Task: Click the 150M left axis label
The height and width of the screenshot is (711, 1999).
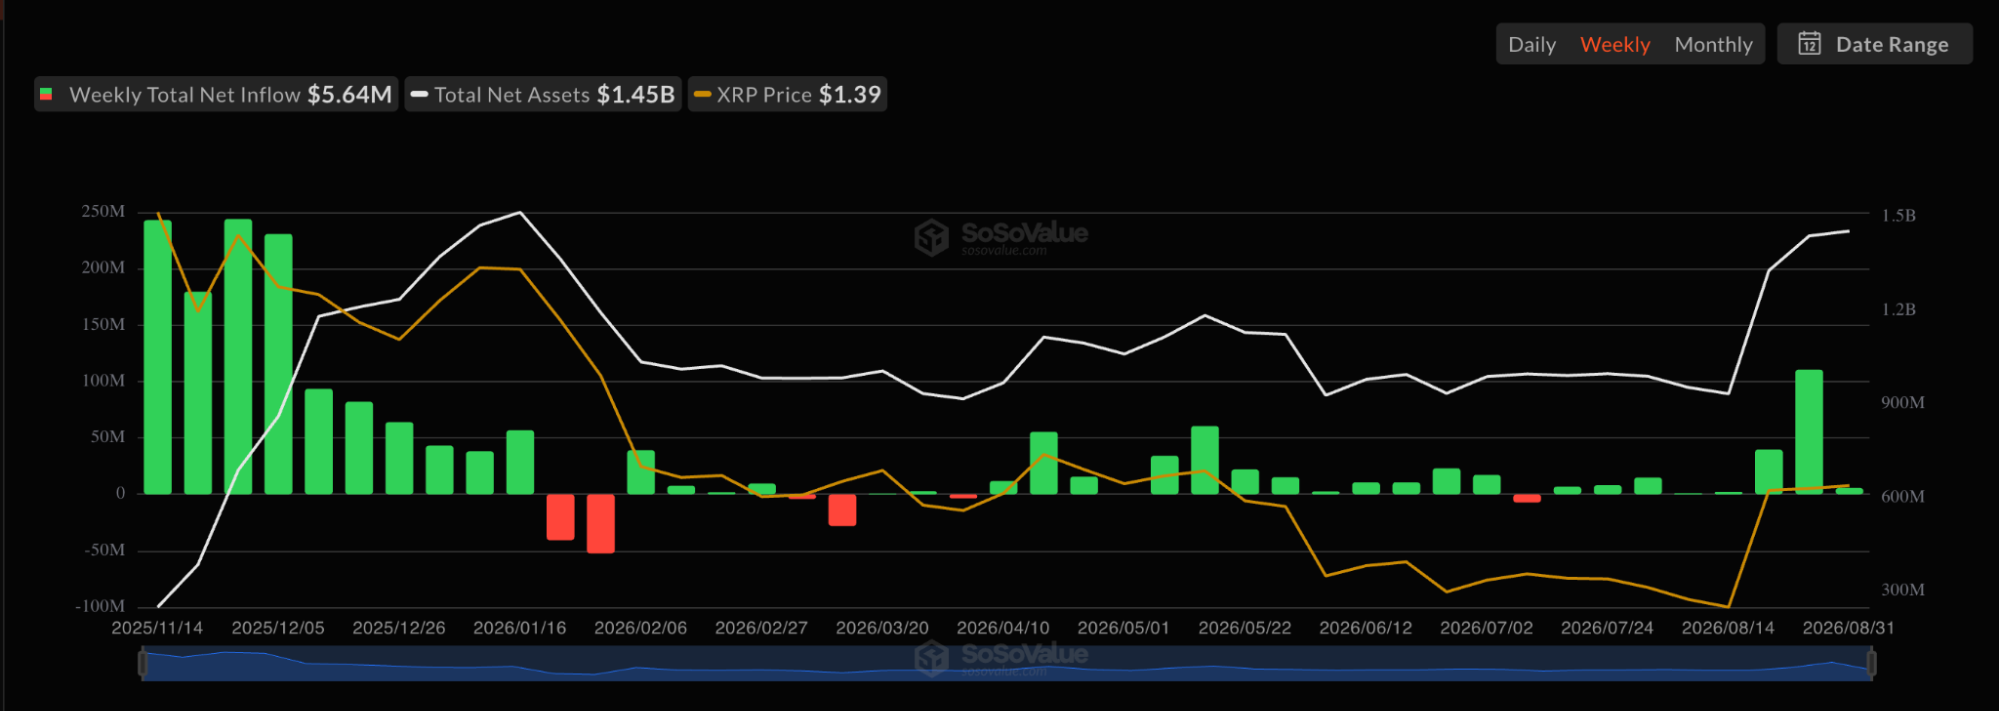Action: 103,325
